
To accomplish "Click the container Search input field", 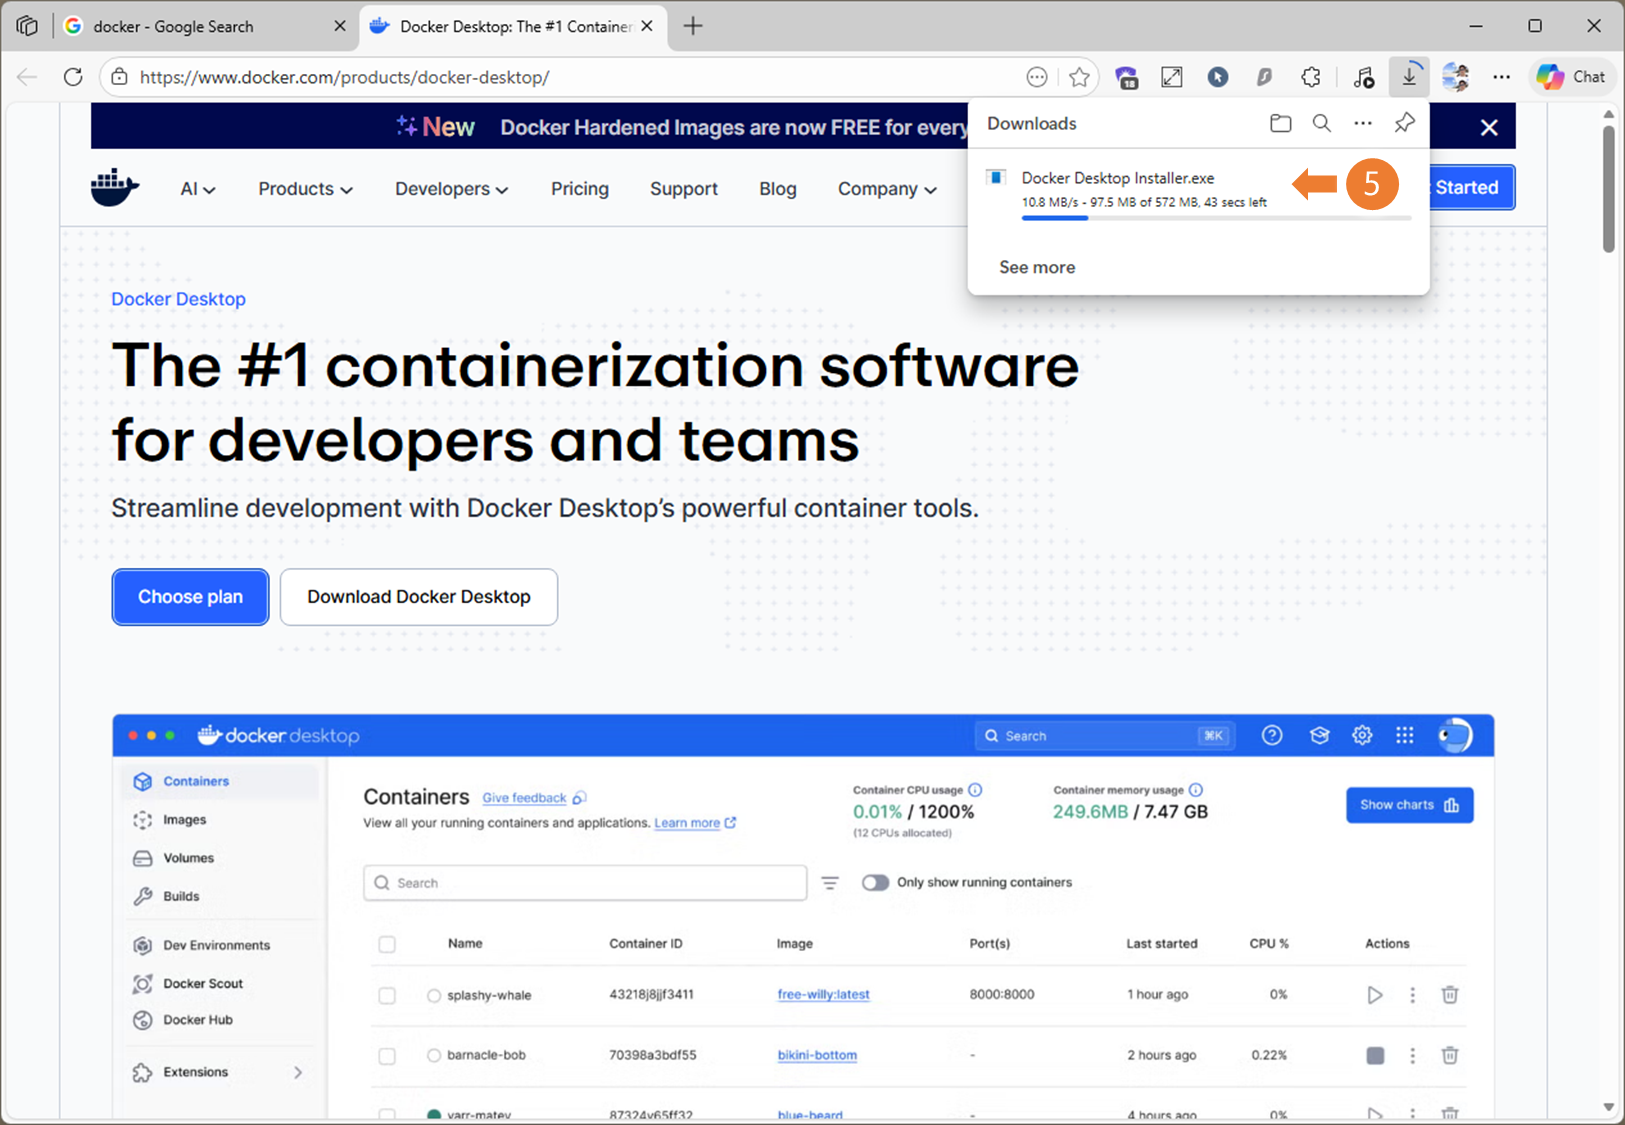I will (x=585, y=883).
